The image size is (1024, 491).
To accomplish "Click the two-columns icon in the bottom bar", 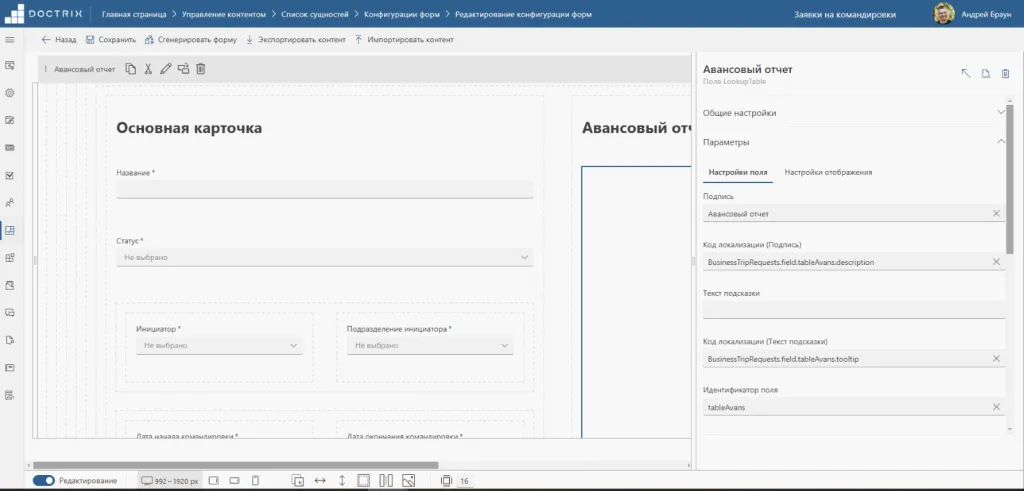I will [386, 481].
